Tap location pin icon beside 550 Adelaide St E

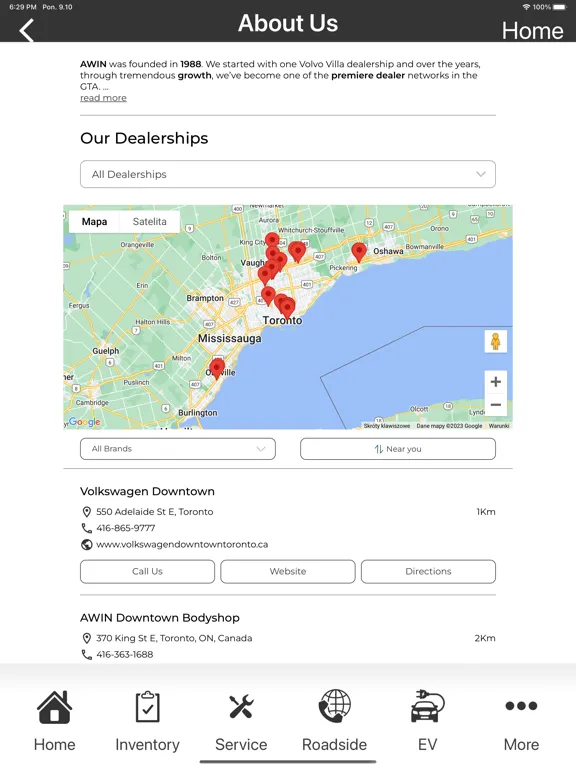click(87, 512)
